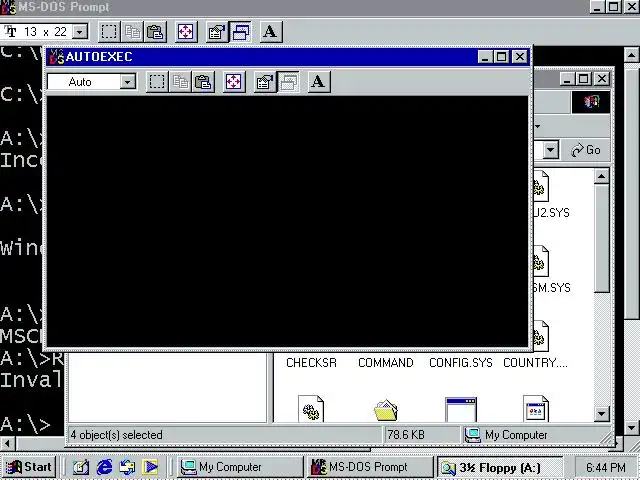Screen dimensions: 640x480
Task: Select file icon above the U2.SYS label
Action: (x=540, y=187)
